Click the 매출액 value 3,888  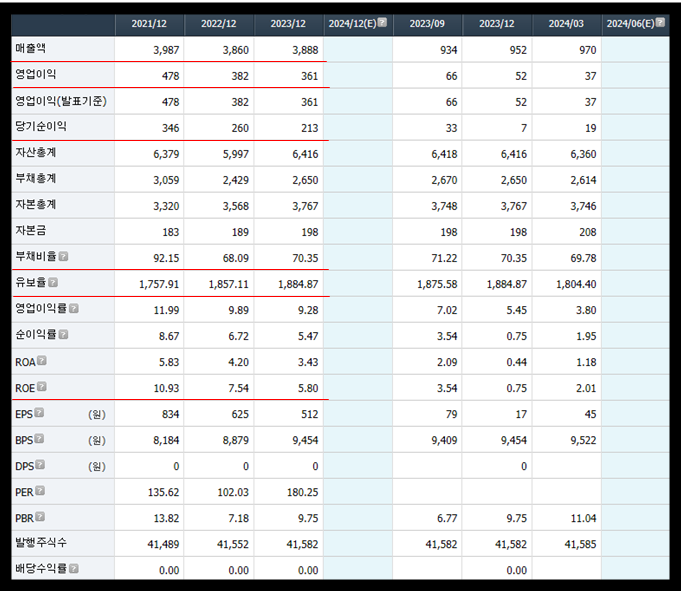click(x=305, y=50)
